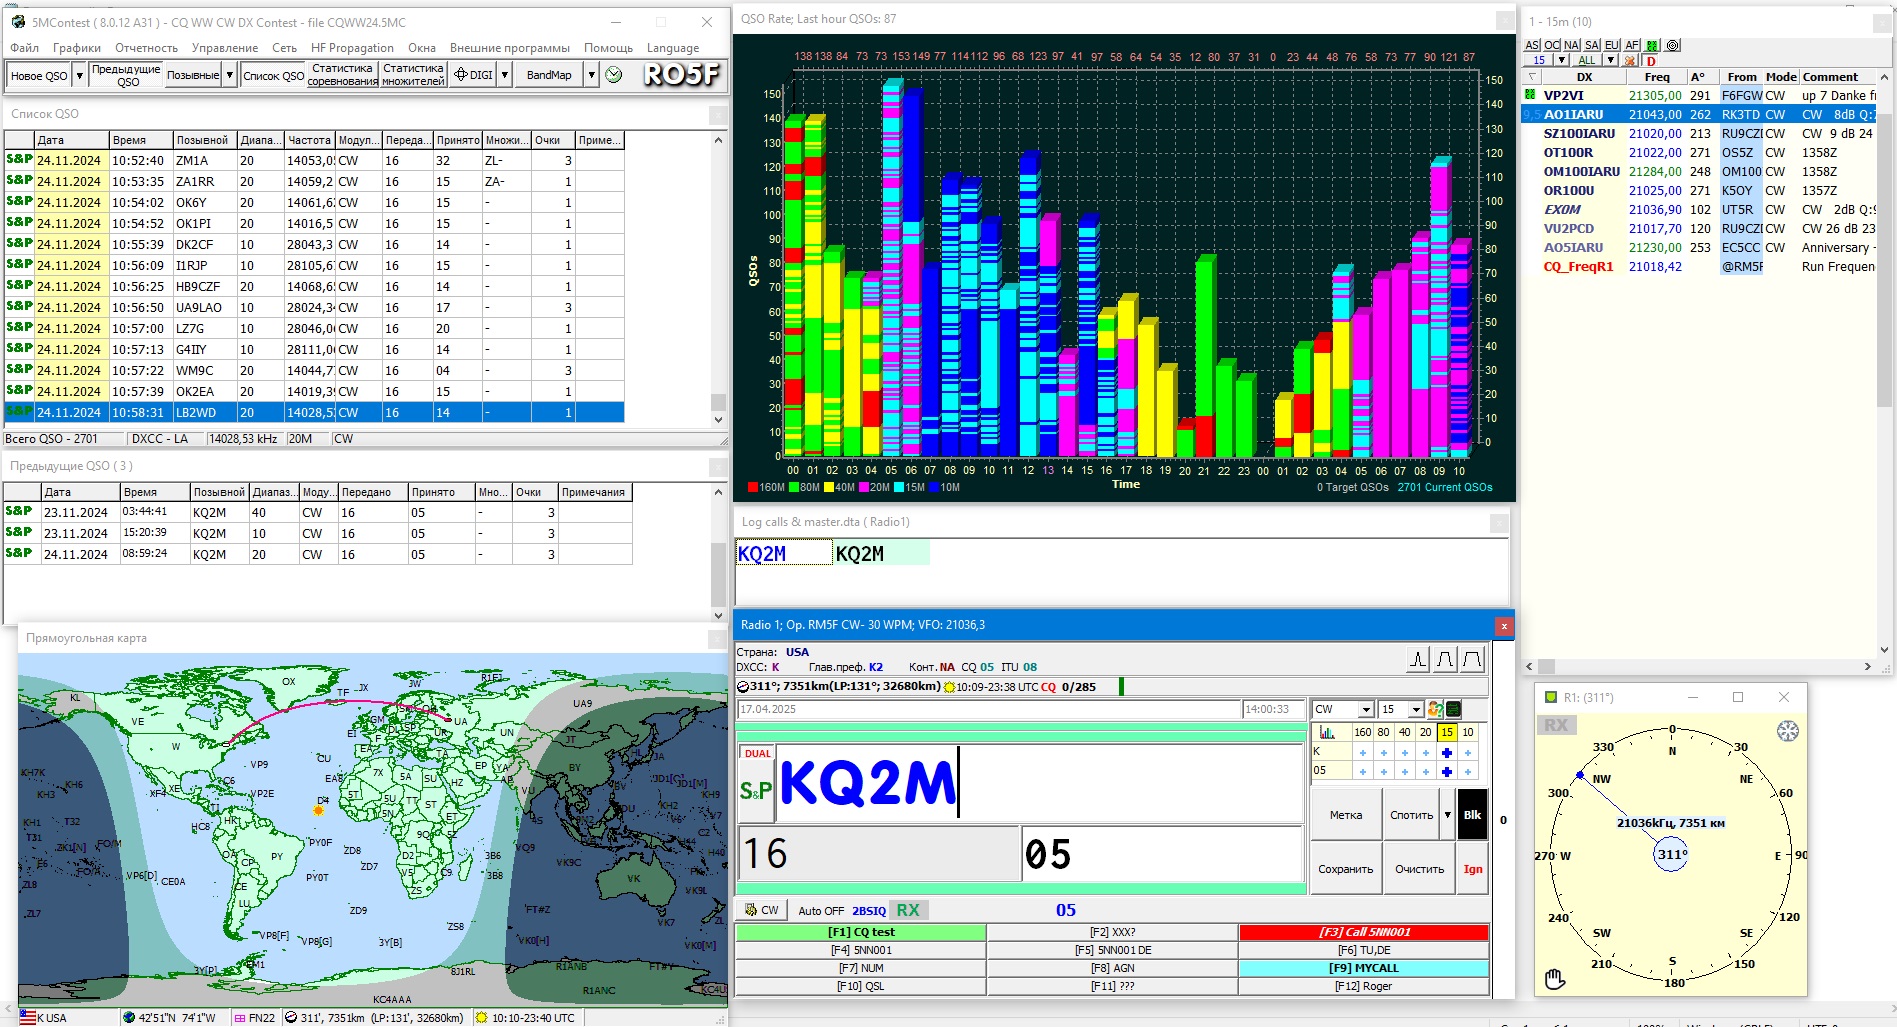Open the Графики menu
This screenshot has height=1027, width=1897.
point(77,48)
